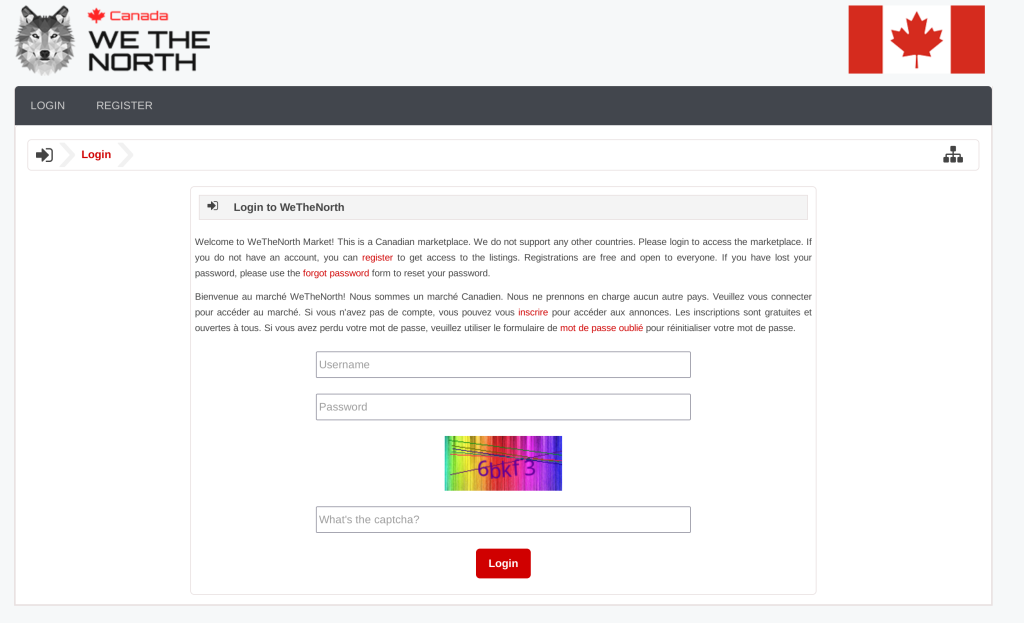Screen dimensions: 1024x623
Task: Follow the red register link in English text
Action: (377, 258)
